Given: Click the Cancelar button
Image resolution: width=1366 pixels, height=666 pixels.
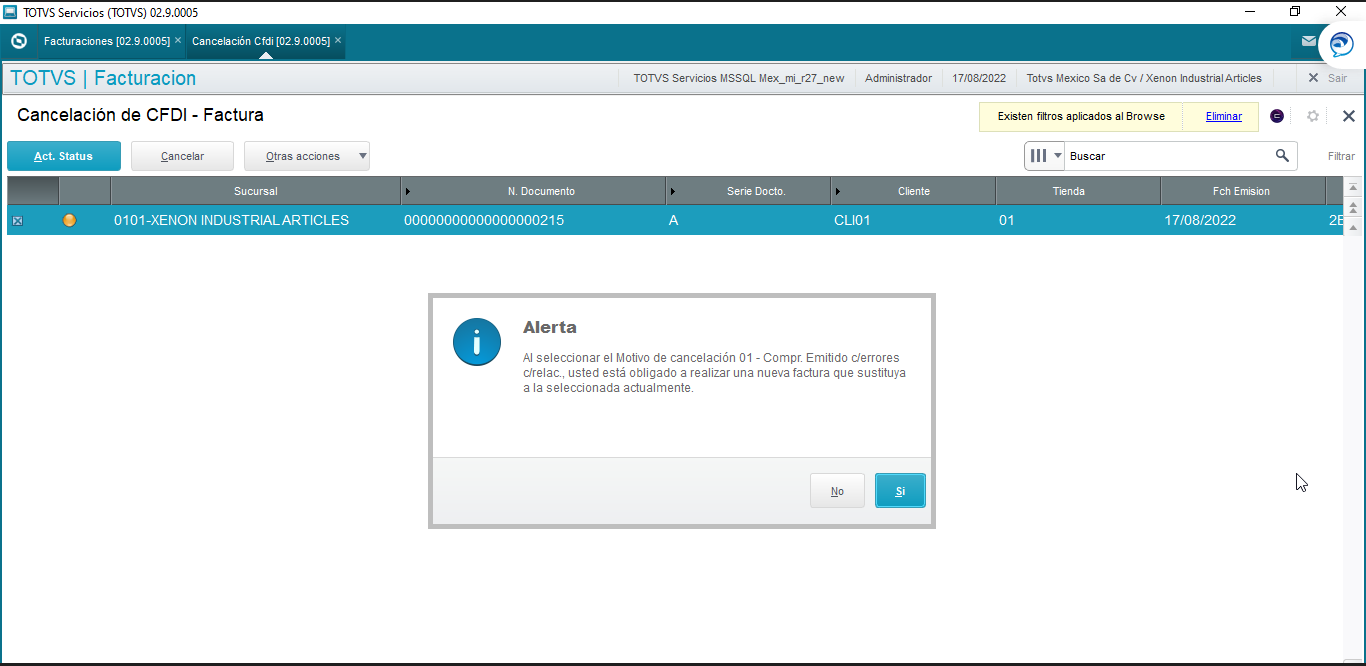Looking at the screenshot, I should tap(182, 156).
